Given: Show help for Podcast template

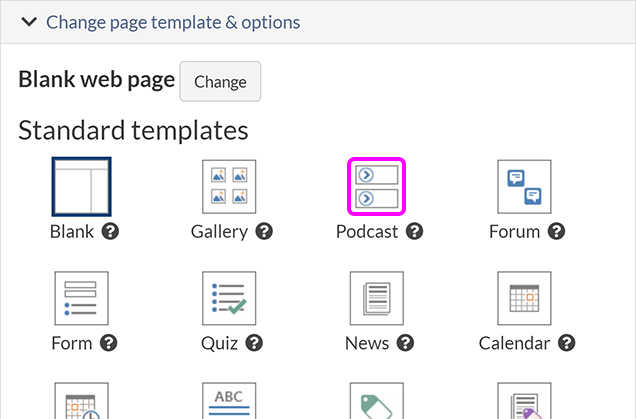Looking at the screenshot, I should pos(414,232).
